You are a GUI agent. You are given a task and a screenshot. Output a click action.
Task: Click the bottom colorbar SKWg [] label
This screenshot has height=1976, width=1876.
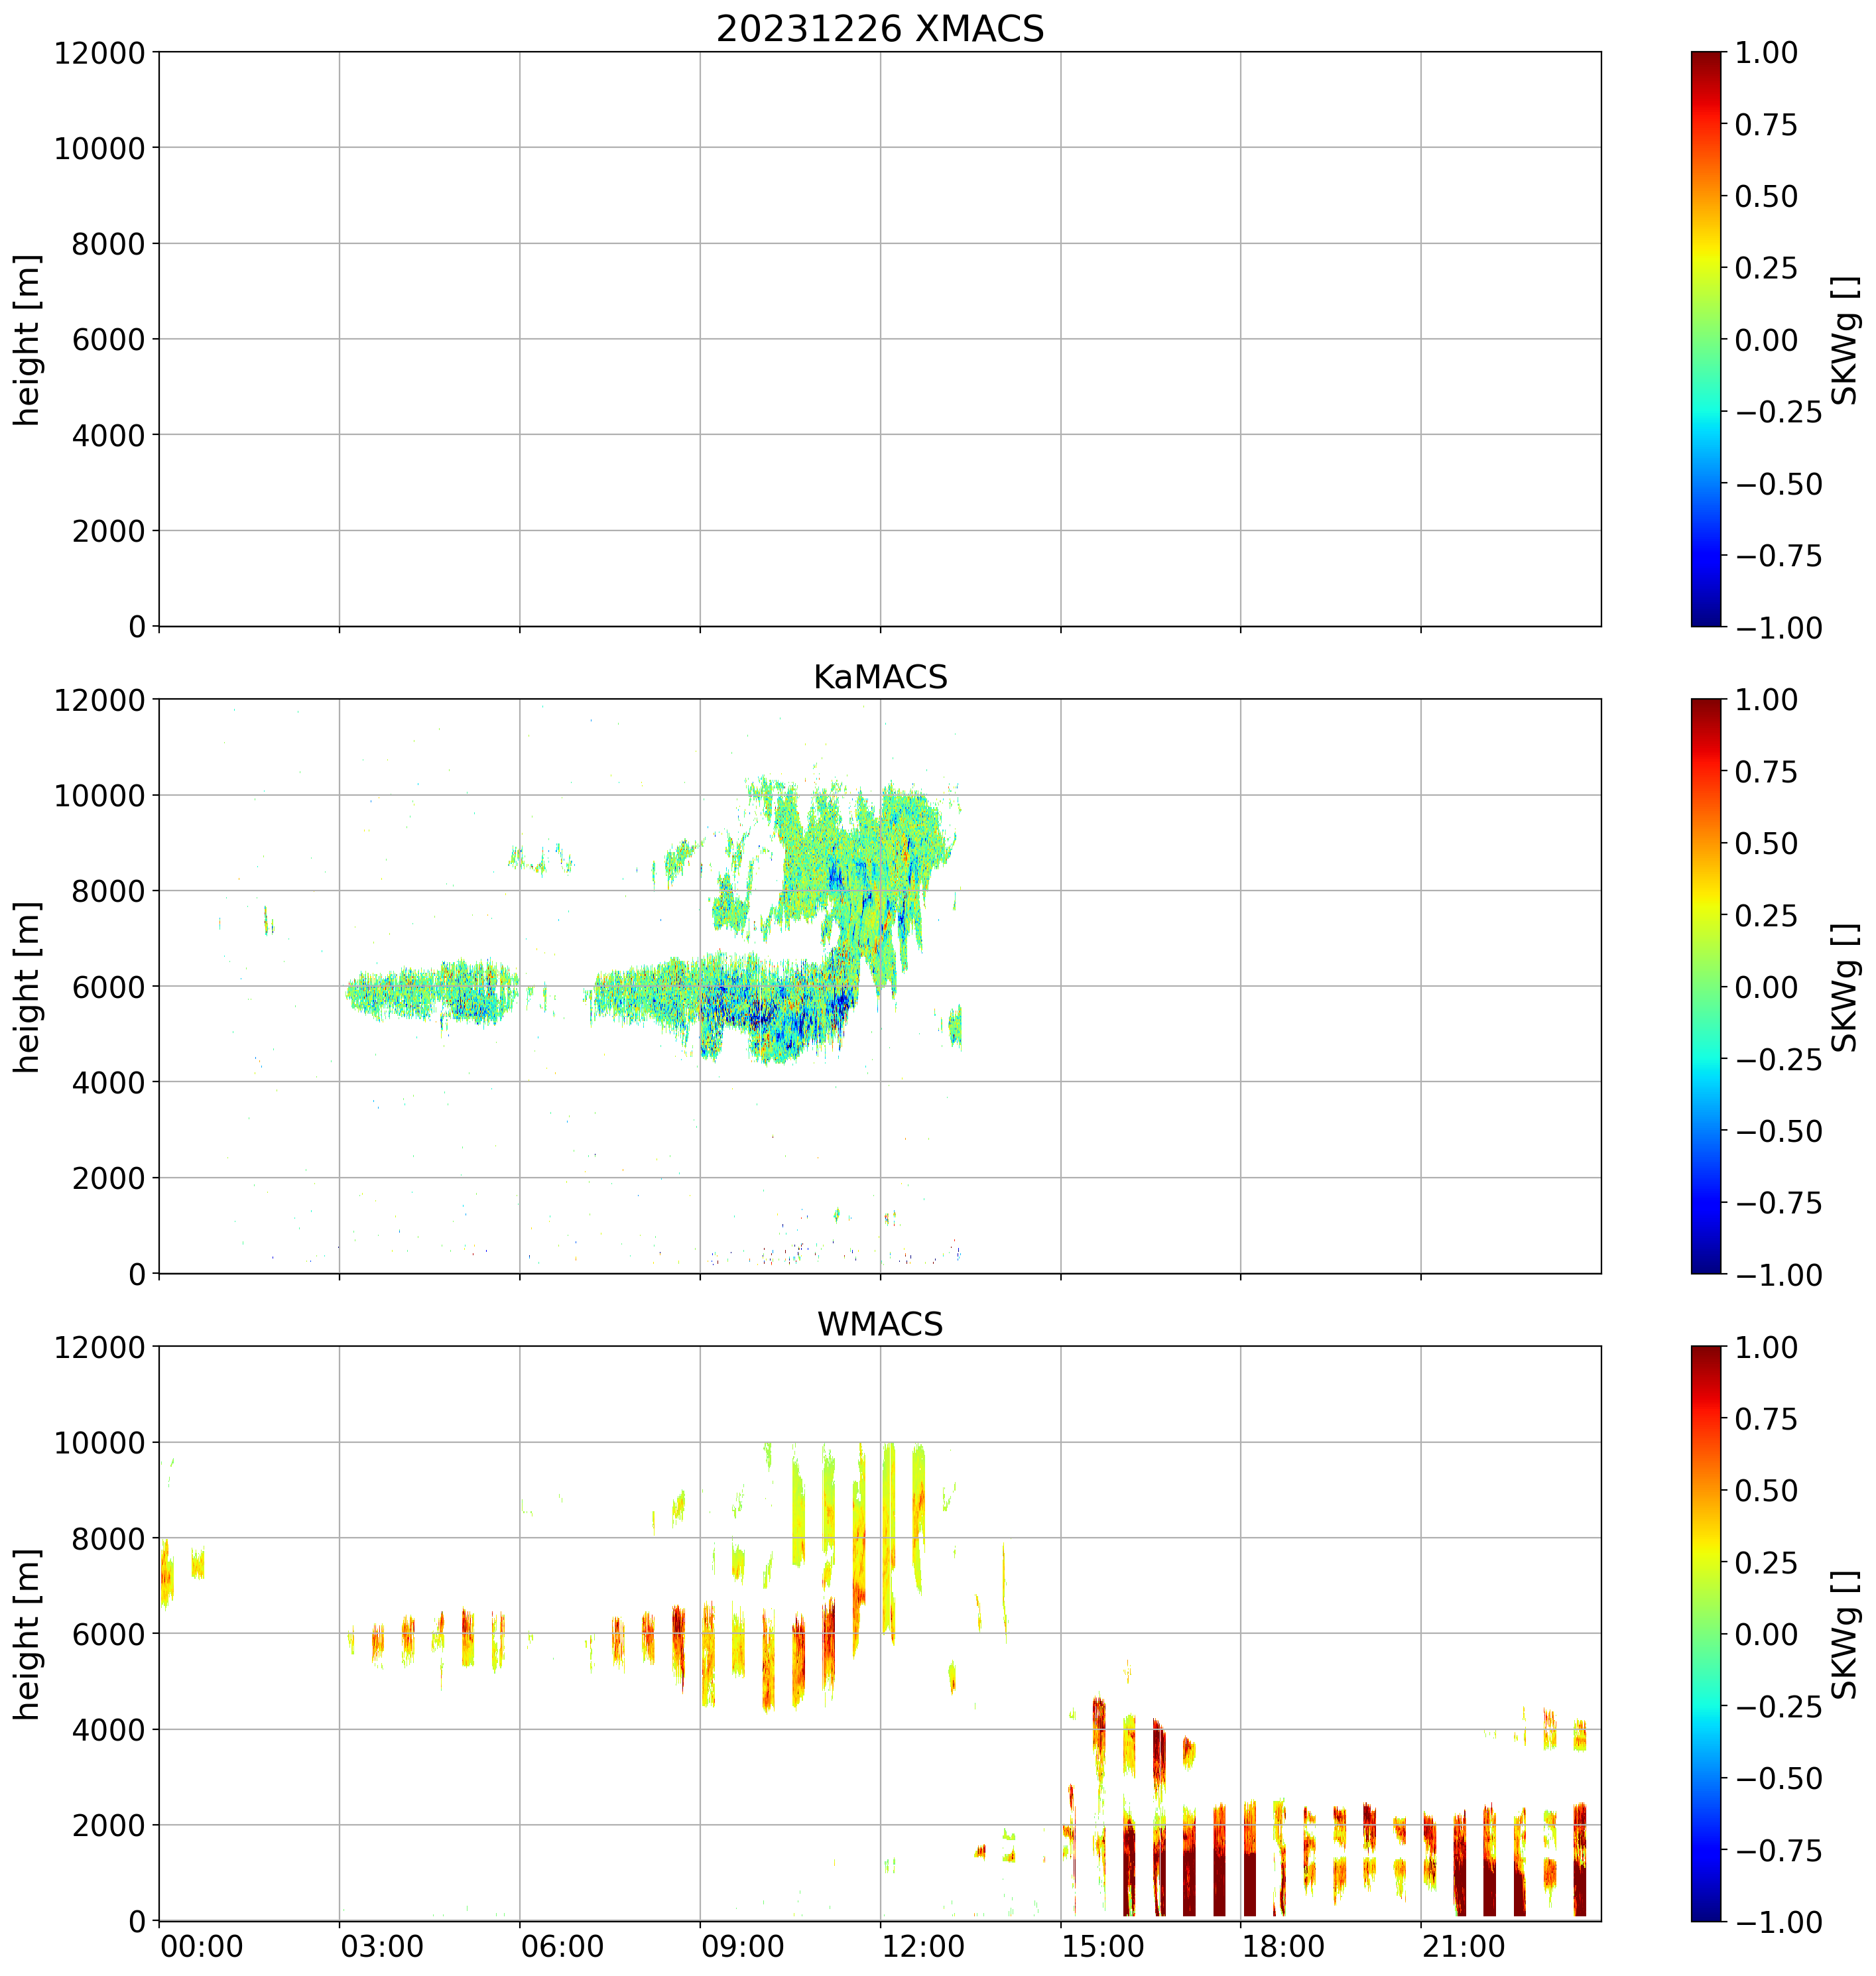click(x=1845, y=1634)
